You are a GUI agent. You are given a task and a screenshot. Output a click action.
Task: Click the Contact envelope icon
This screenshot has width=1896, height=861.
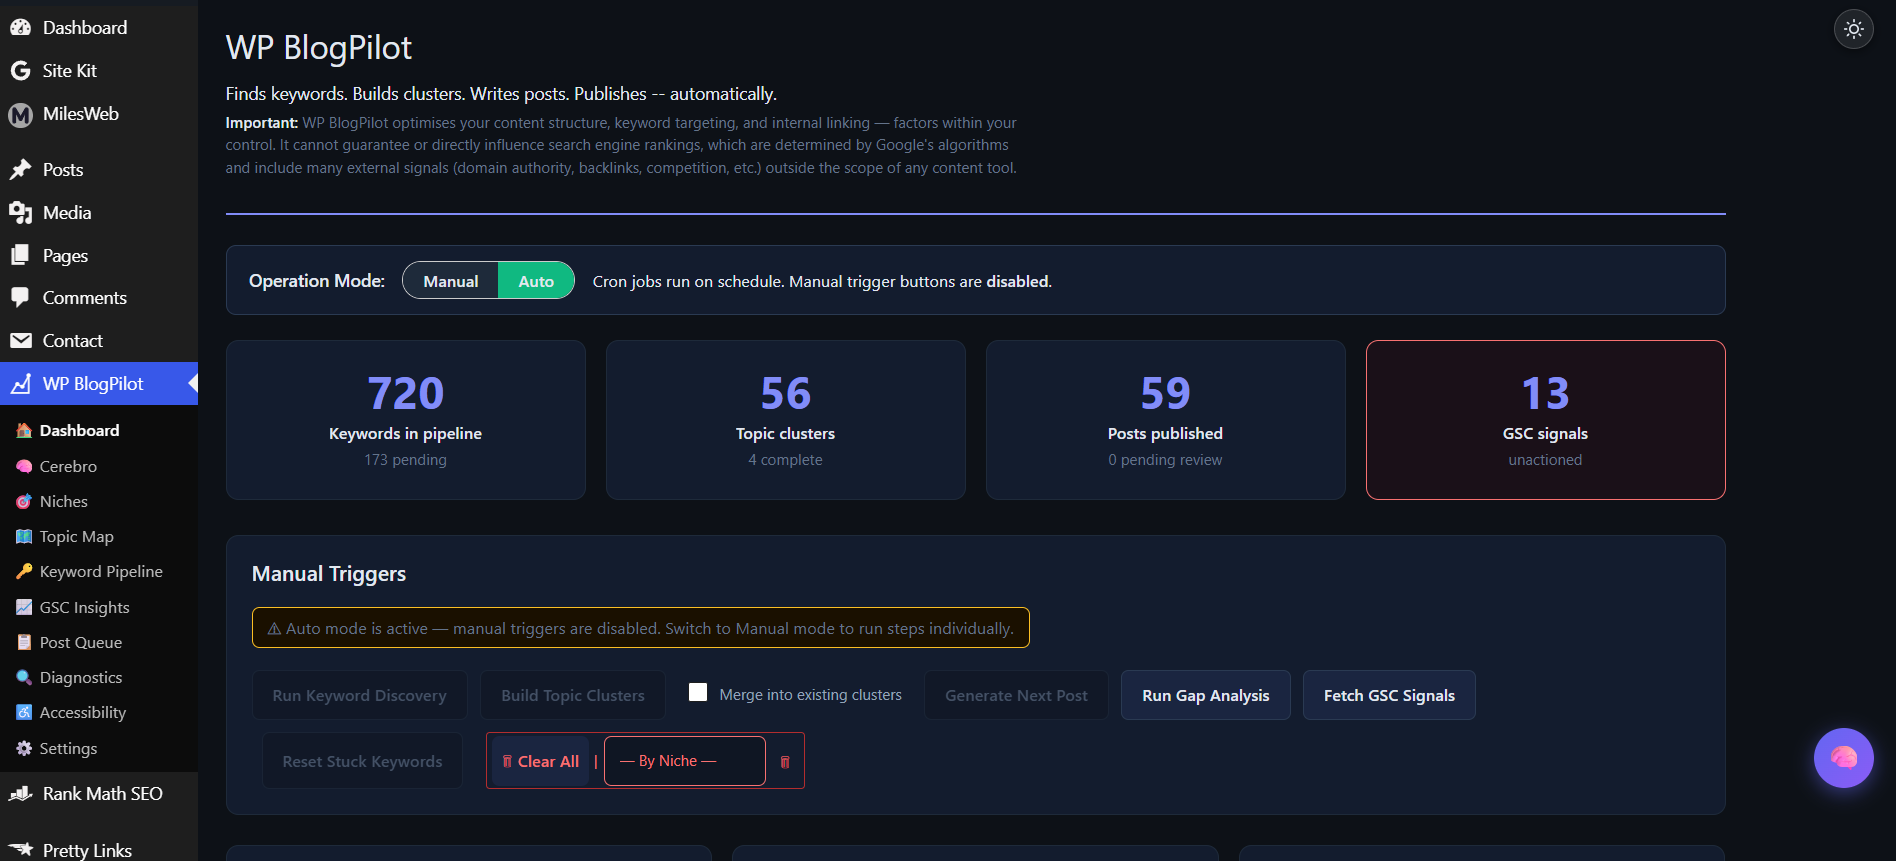(x=20, y=341)
